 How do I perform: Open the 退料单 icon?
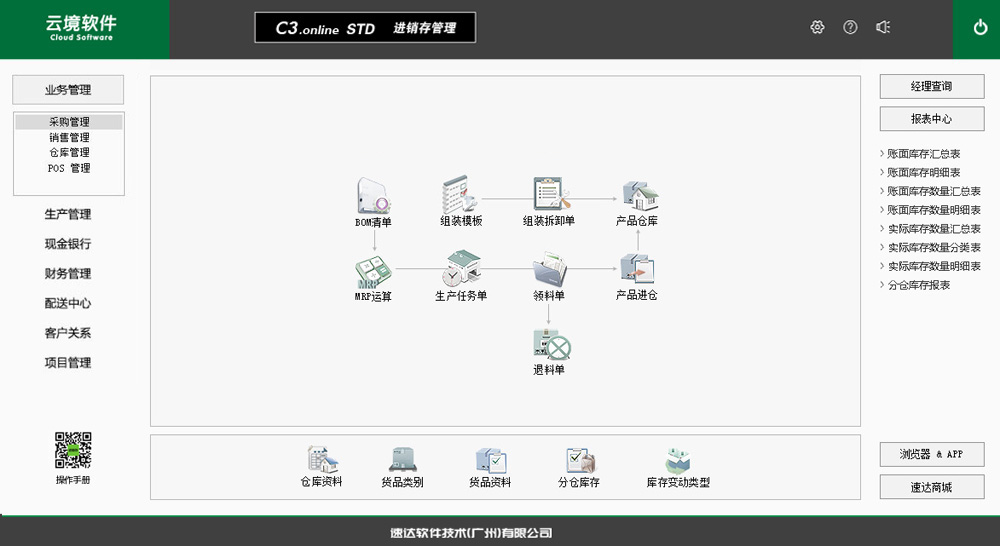pyautogui.click(x=549, y=345)
